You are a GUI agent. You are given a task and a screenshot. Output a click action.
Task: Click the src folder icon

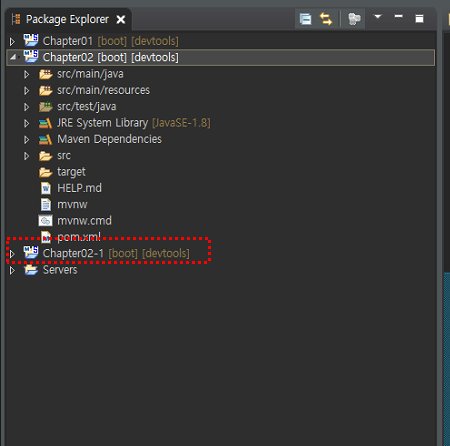click(46, 156)
